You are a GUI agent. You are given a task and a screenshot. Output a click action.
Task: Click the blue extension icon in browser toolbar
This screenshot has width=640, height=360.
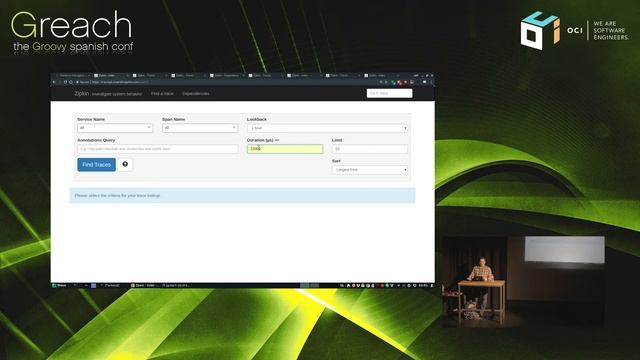[393, 83]
